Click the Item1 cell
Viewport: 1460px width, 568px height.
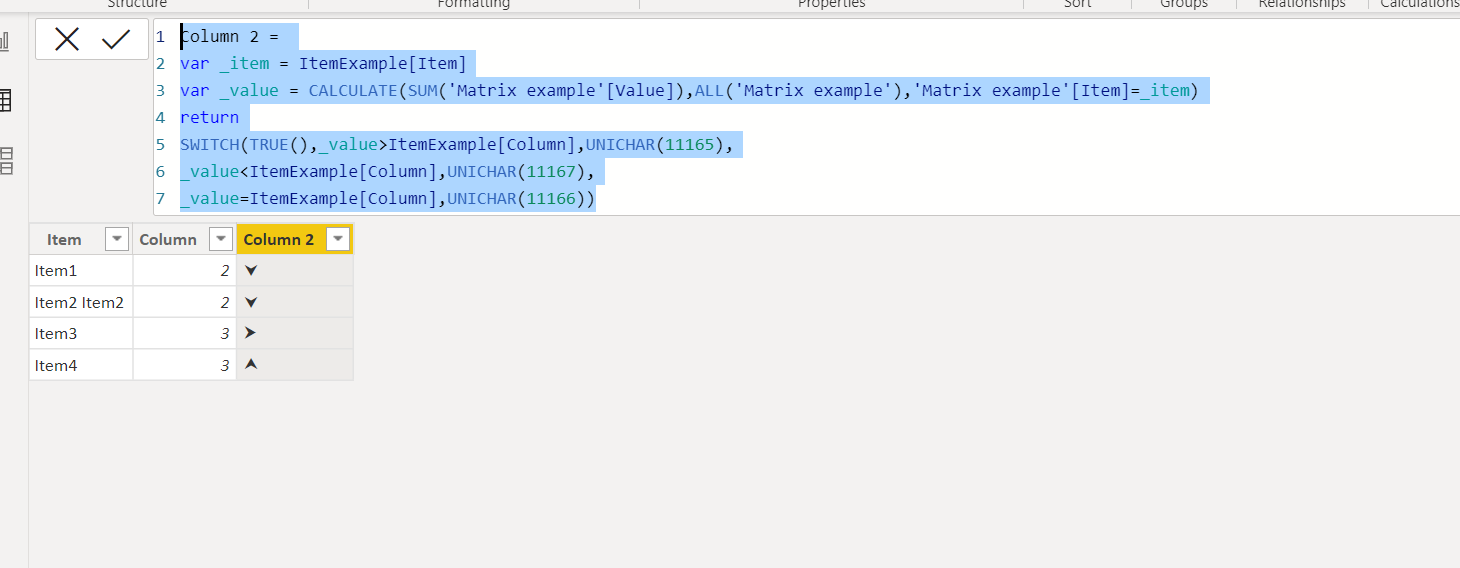point(81,271)
